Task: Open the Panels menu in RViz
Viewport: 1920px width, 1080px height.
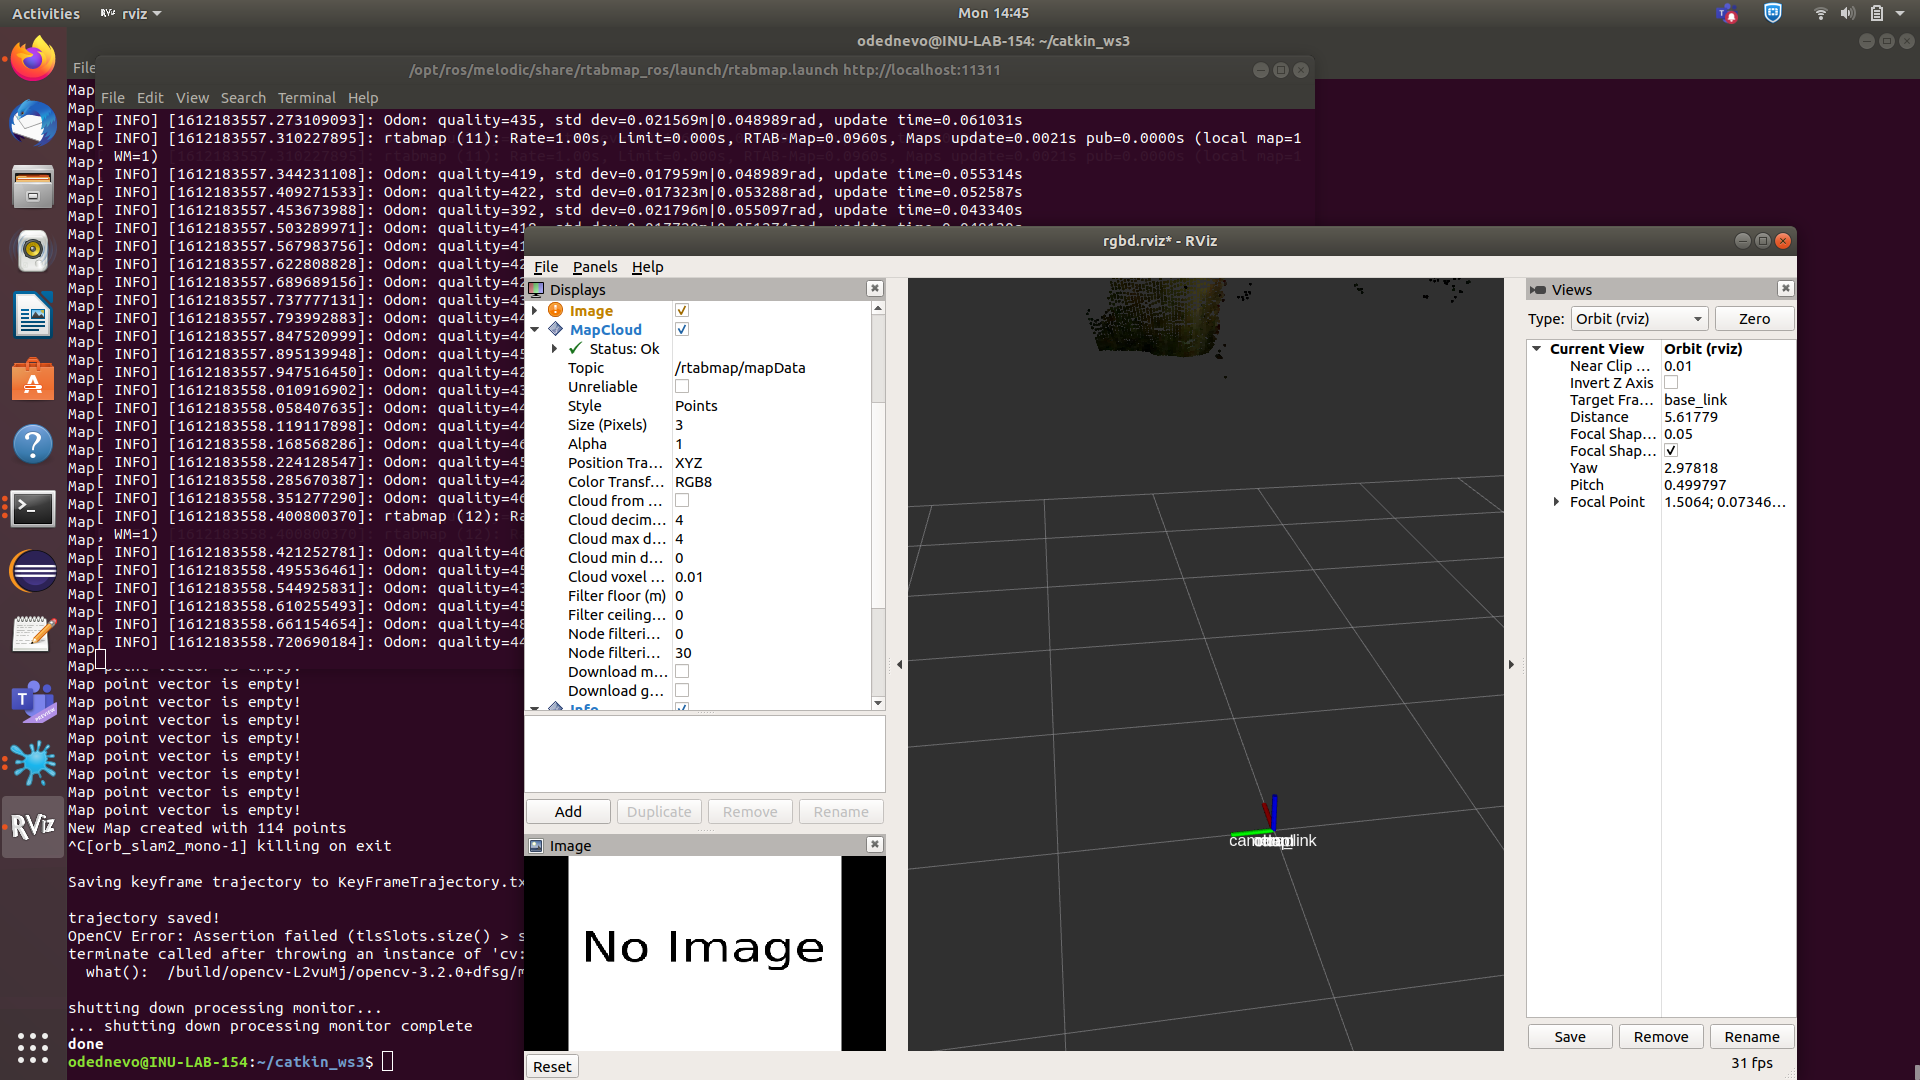Action: point(594,267)
